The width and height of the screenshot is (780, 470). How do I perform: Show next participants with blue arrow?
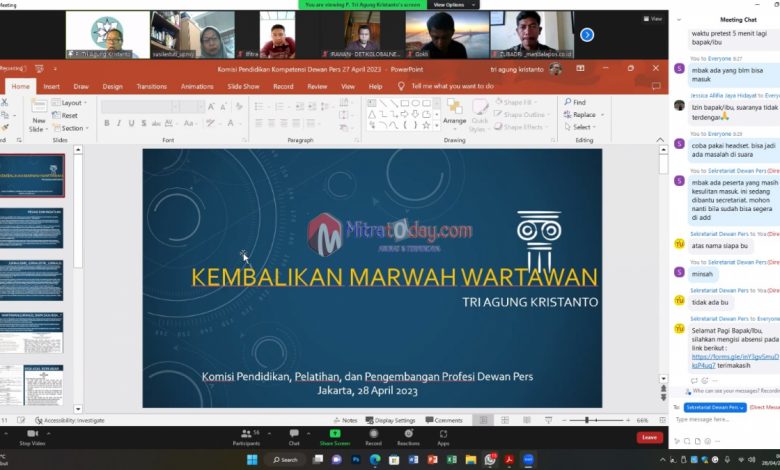coord(587,35)
